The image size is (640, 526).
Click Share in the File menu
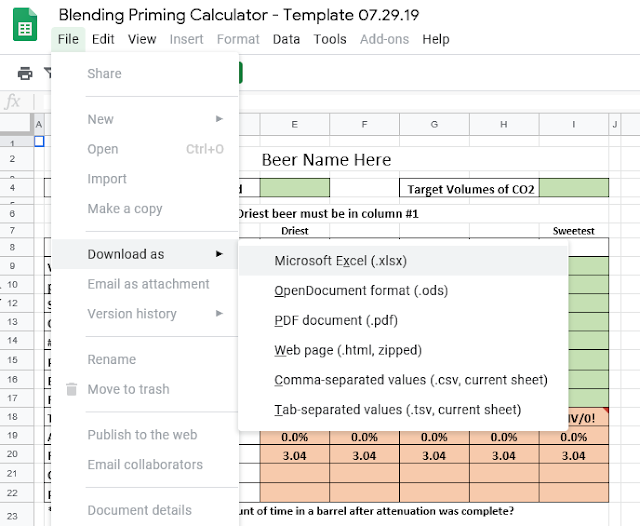tap(104, 73)
